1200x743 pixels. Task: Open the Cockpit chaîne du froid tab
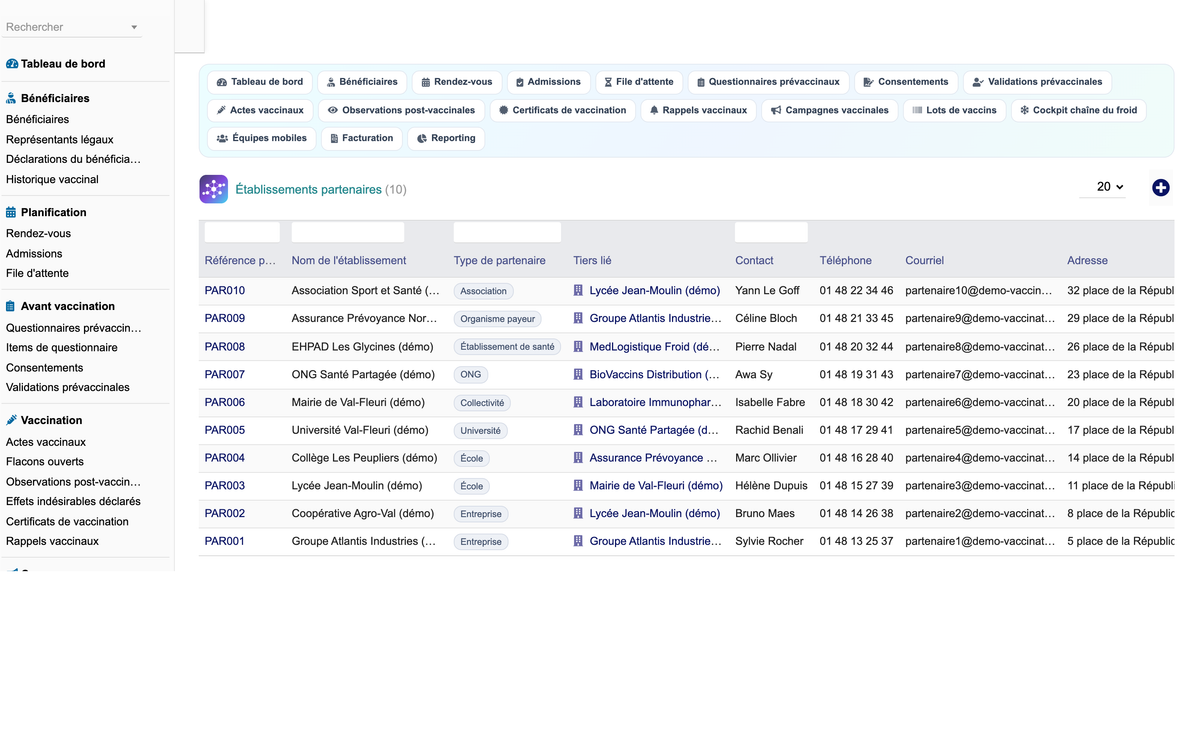point(1078,110)
